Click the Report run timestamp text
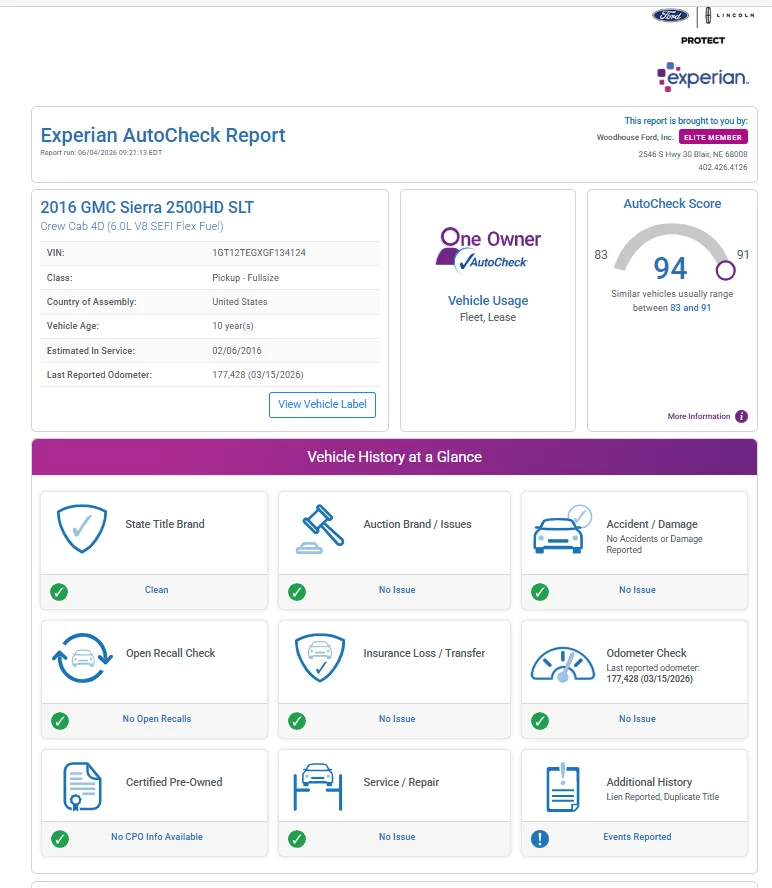The height and width of the screenshot is (888, 772). click(101, 152)
